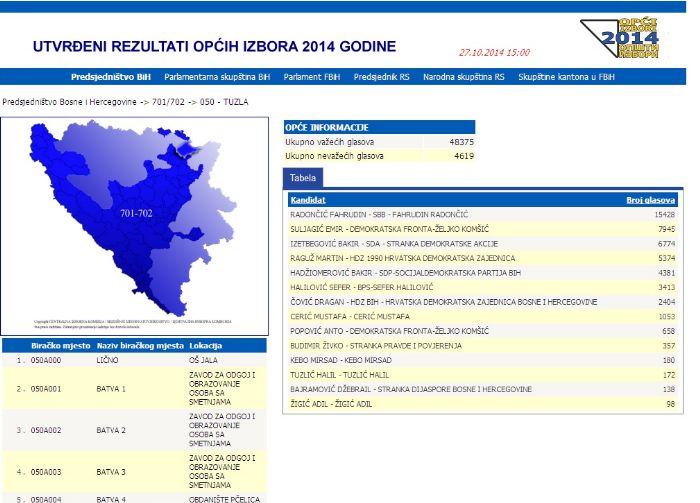Select row Čović Dragan - HDZ BiH
Screen dimensions: 700x503
(x=483, y=302)
